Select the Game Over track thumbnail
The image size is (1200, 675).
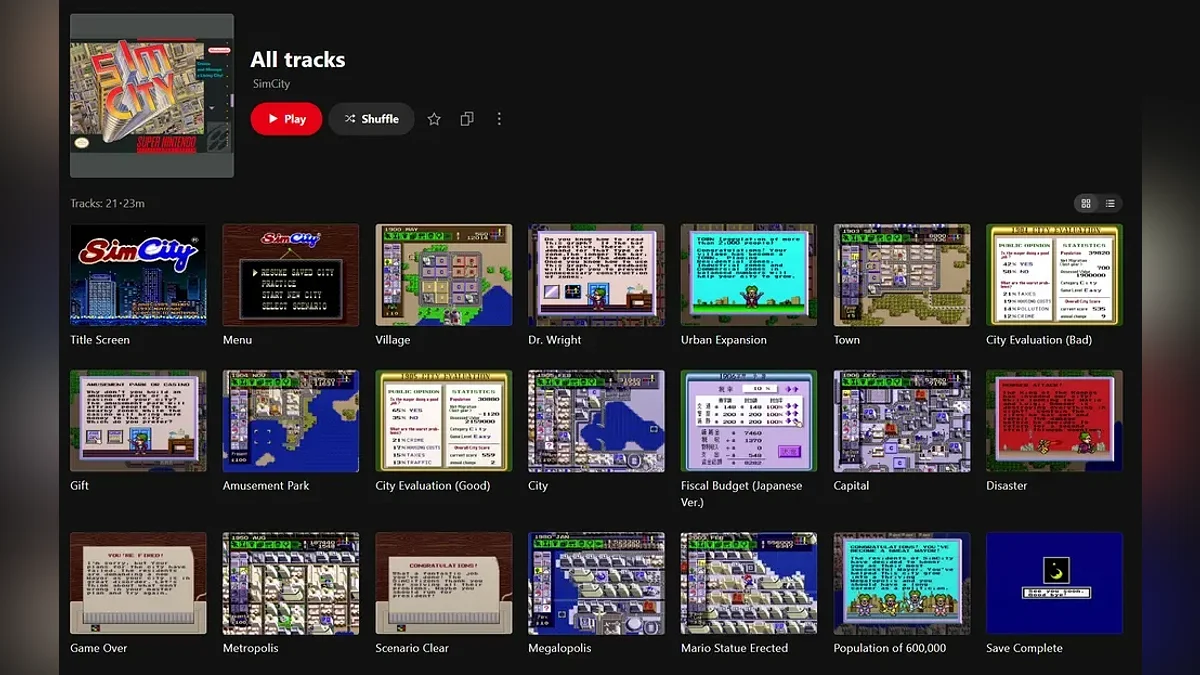pos(138,583)
